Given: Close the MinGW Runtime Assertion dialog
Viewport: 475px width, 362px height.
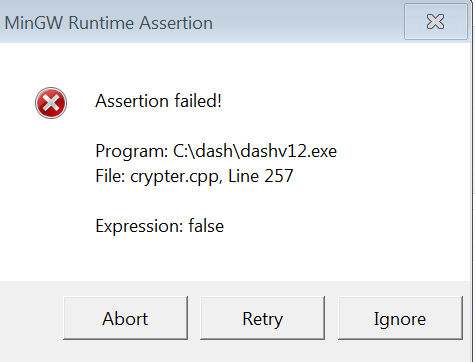Looking at the screenshot, I should pyautogui.click(x=436, y=22).
